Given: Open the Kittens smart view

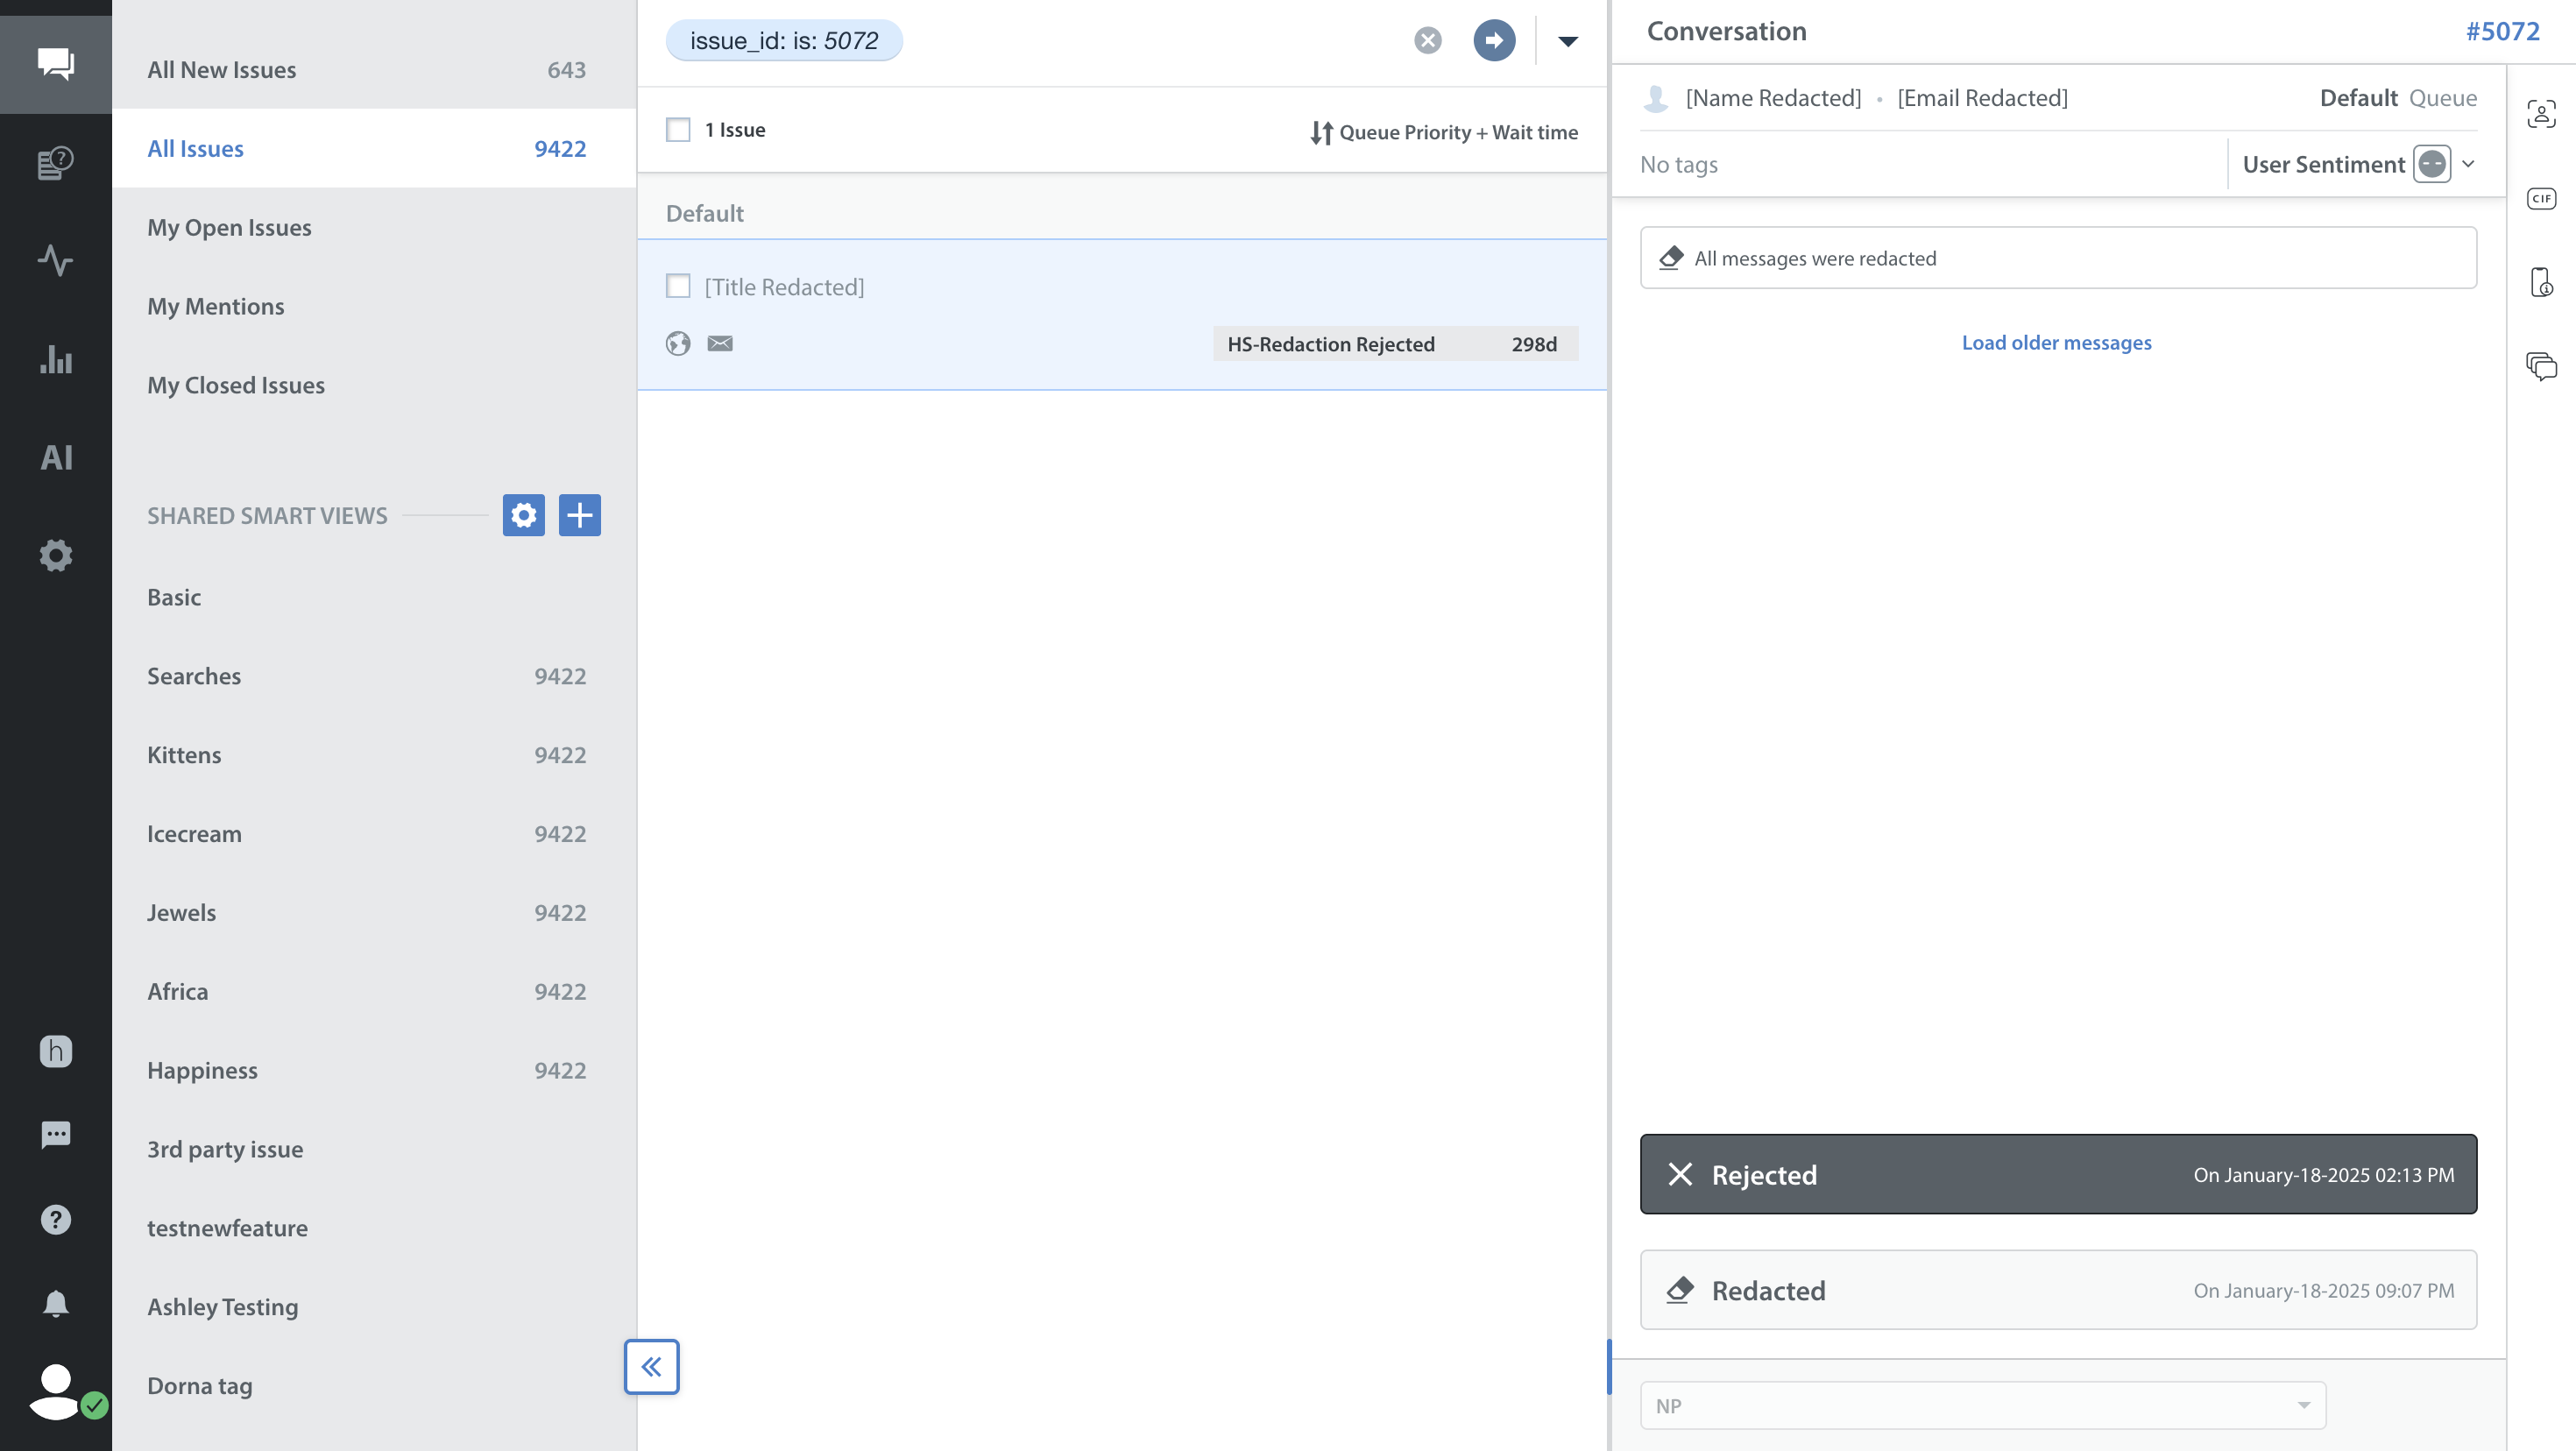Looking at the screenshot, I should coord(184,755).
